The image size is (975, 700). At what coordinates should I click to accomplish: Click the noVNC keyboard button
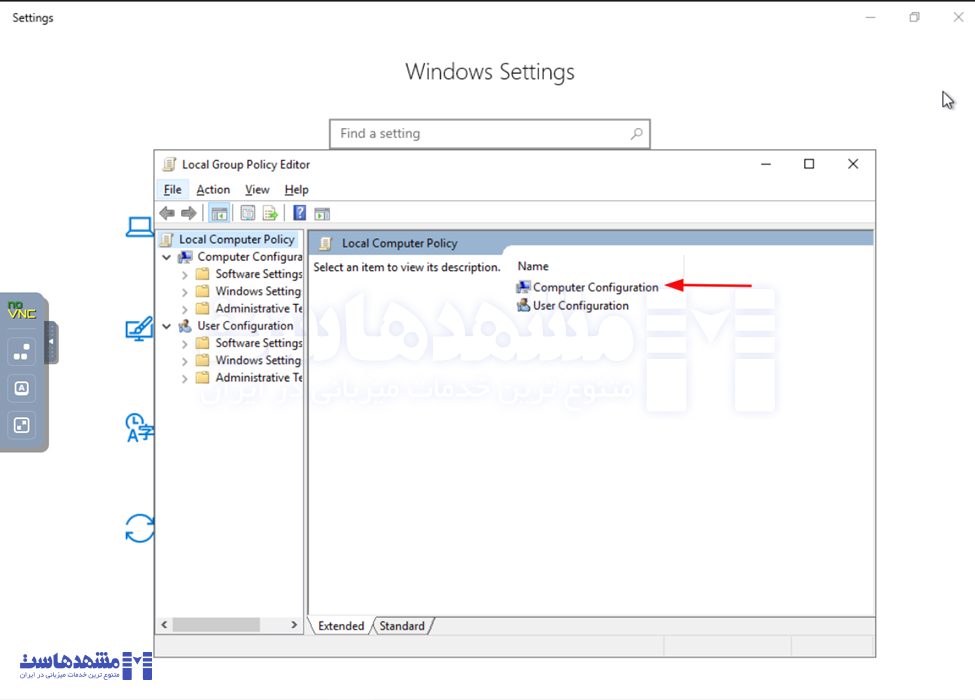pos(21,388)
